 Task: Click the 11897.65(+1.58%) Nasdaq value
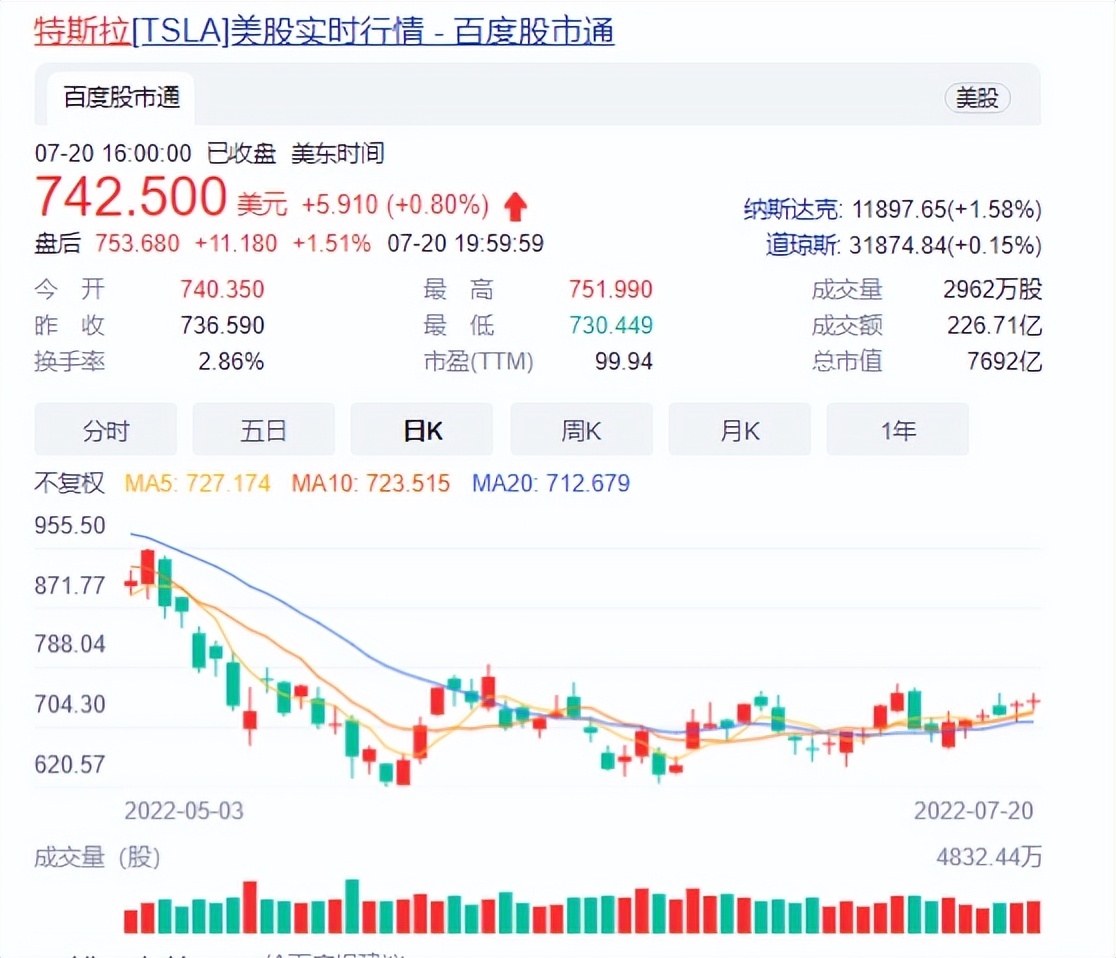(x=947, y=209)
